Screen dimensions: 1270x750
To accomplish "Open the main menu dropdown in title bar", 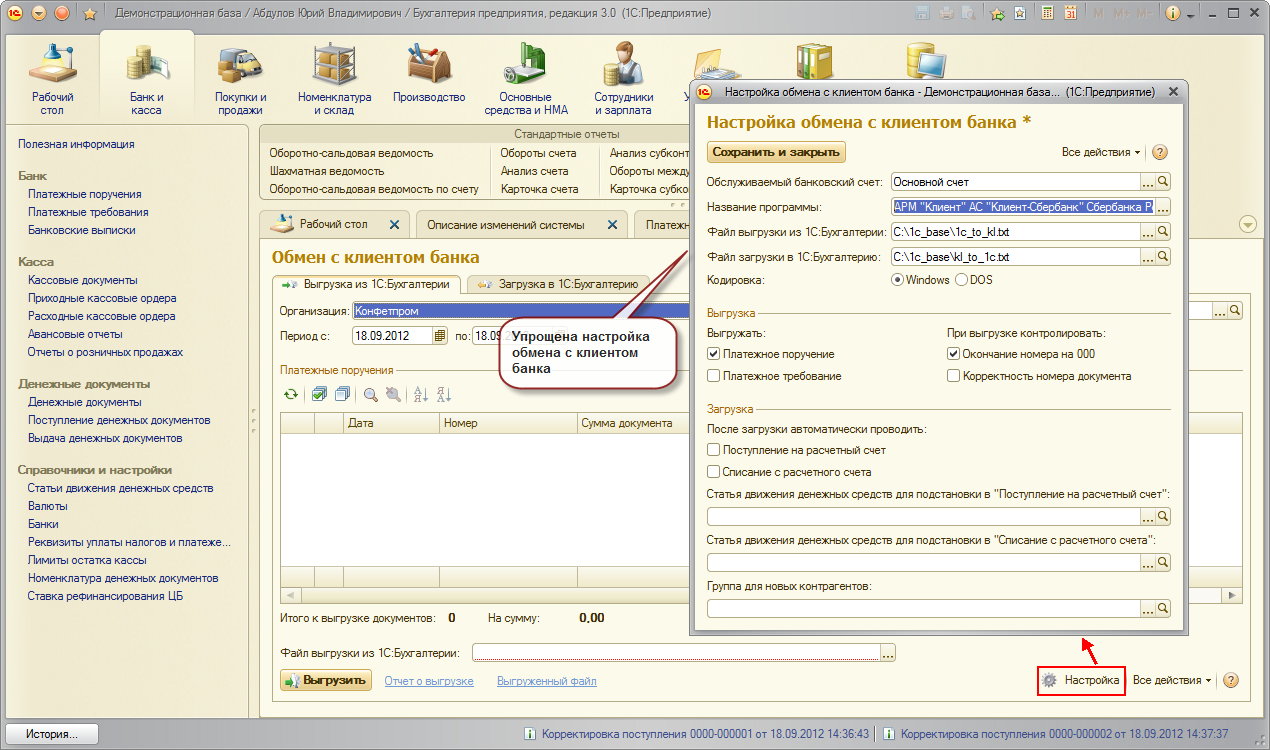I will tap(39, 14).
